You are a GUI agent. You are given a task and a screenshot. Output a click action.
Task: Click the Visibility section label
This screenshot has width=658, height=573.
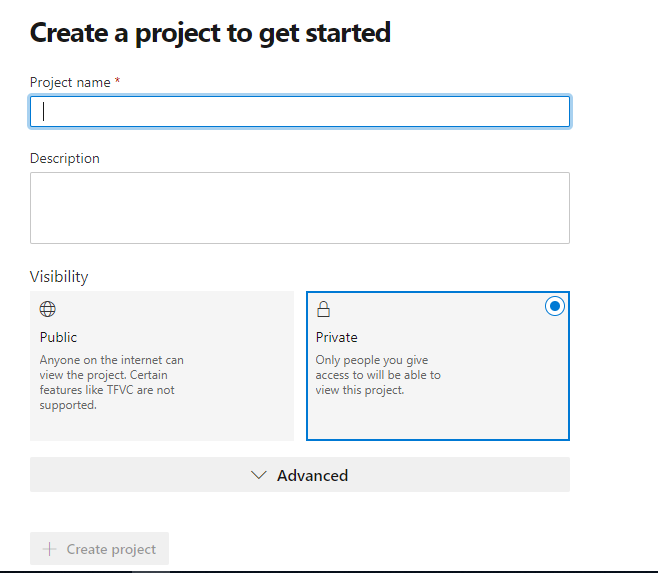click(59, 277)
